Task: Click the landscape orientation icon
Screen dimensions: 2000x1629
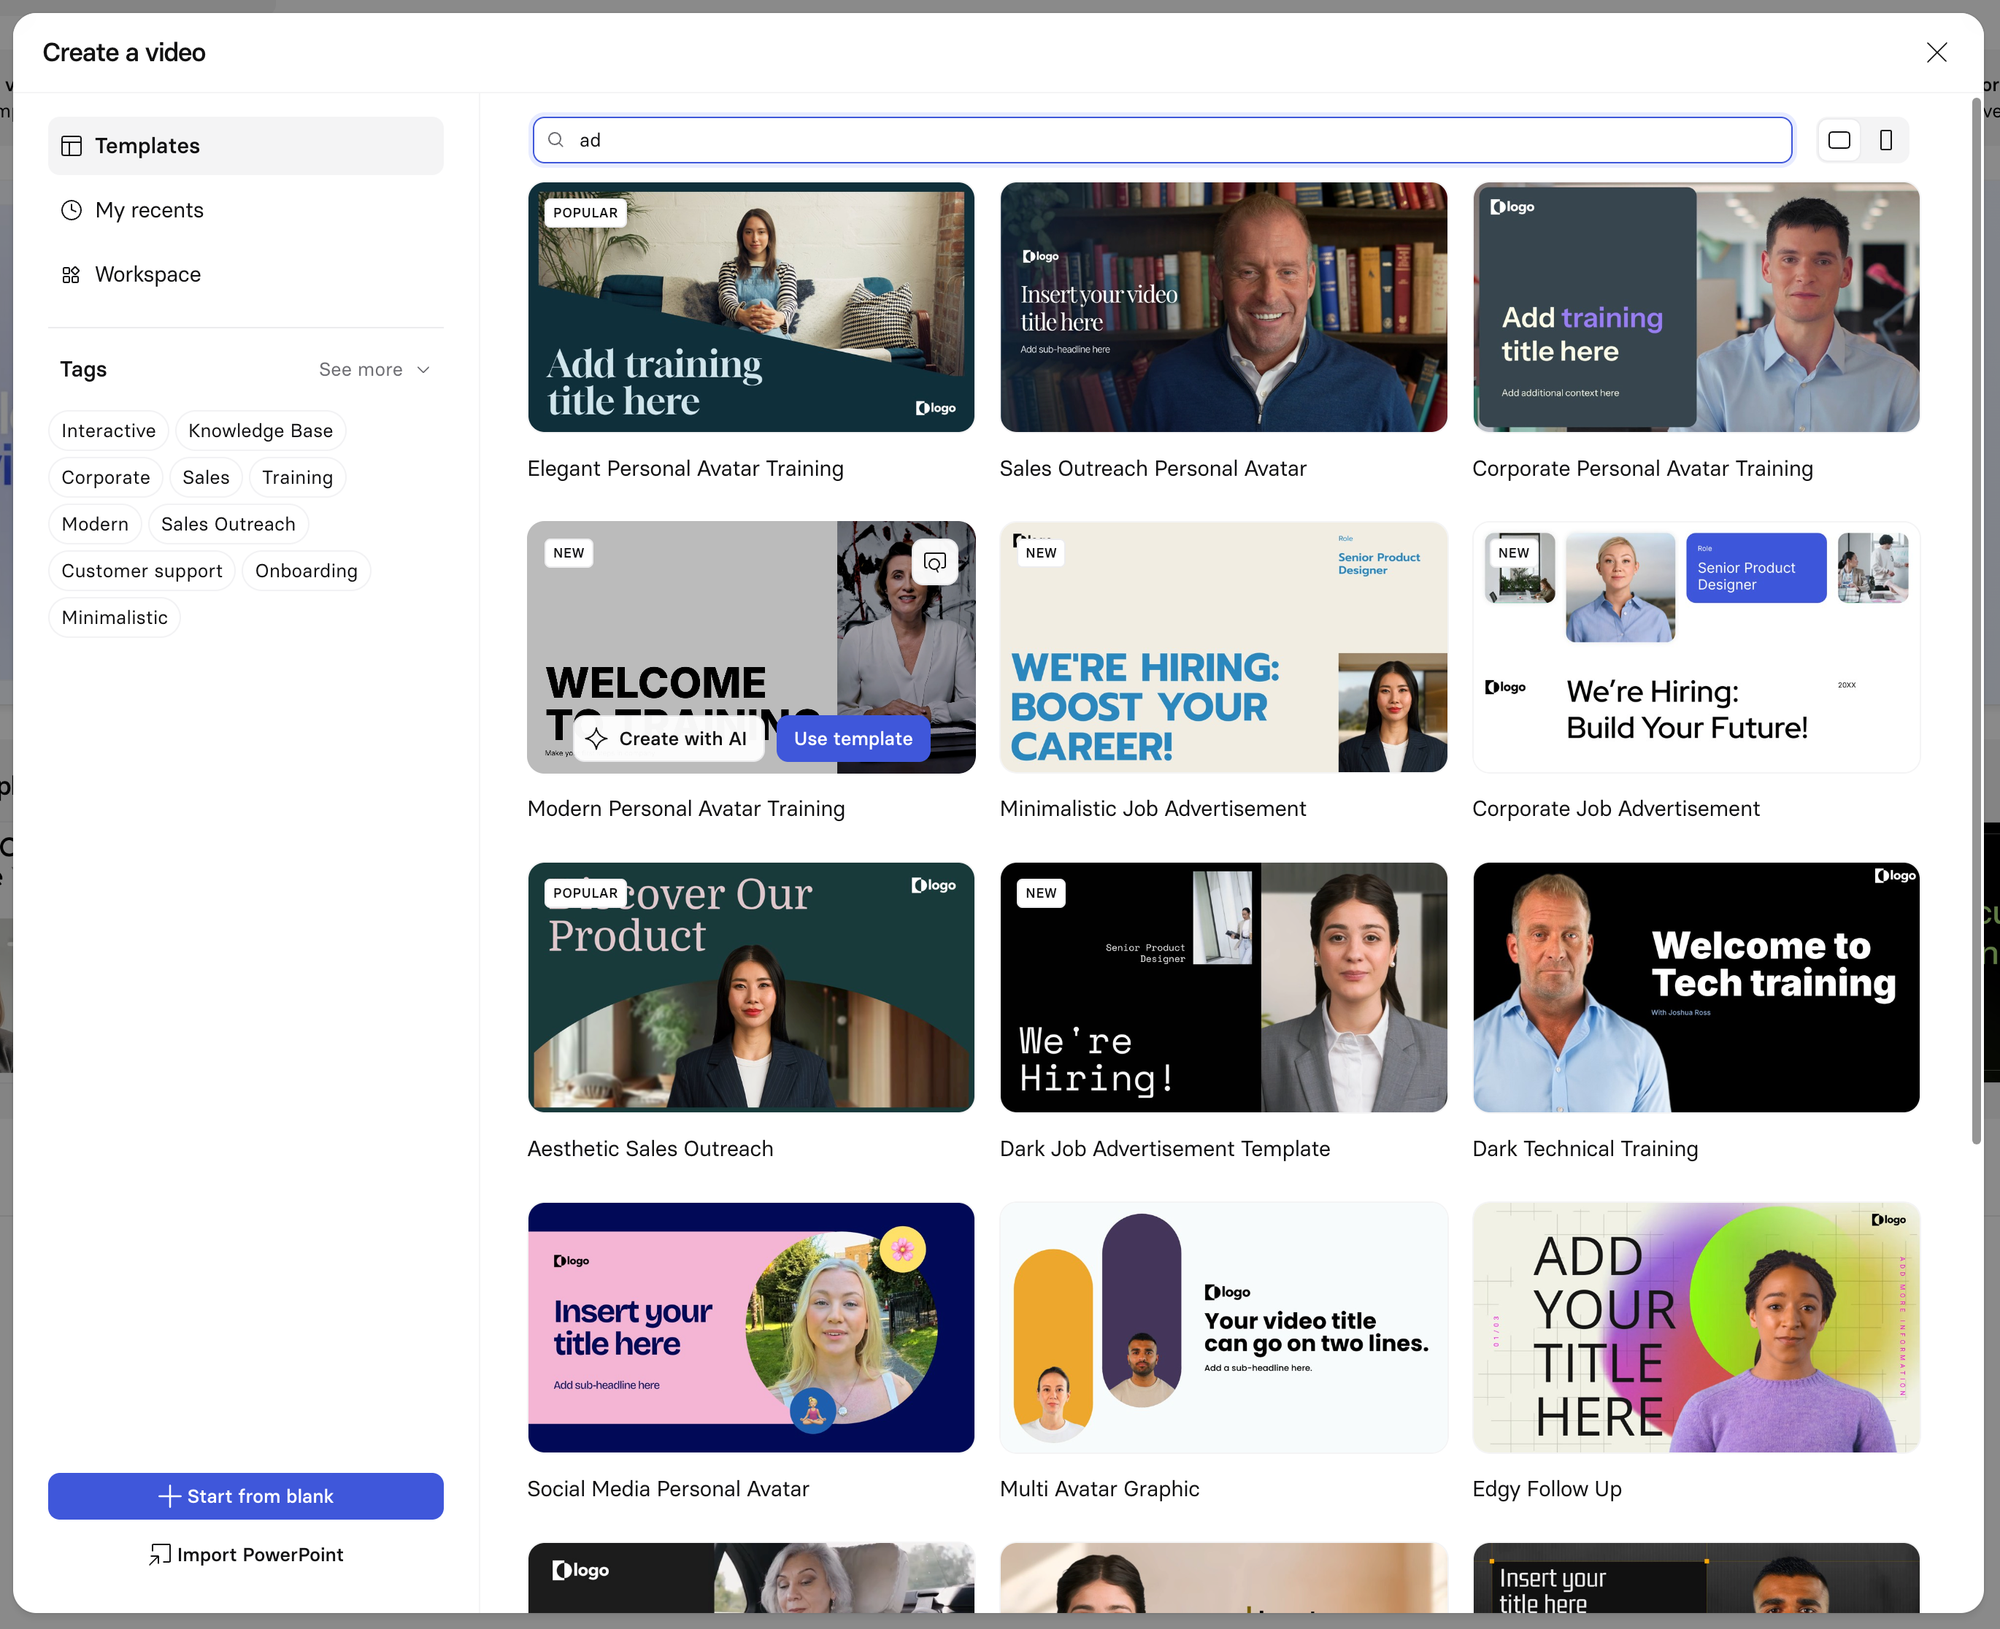Action: pos(1839,140)
